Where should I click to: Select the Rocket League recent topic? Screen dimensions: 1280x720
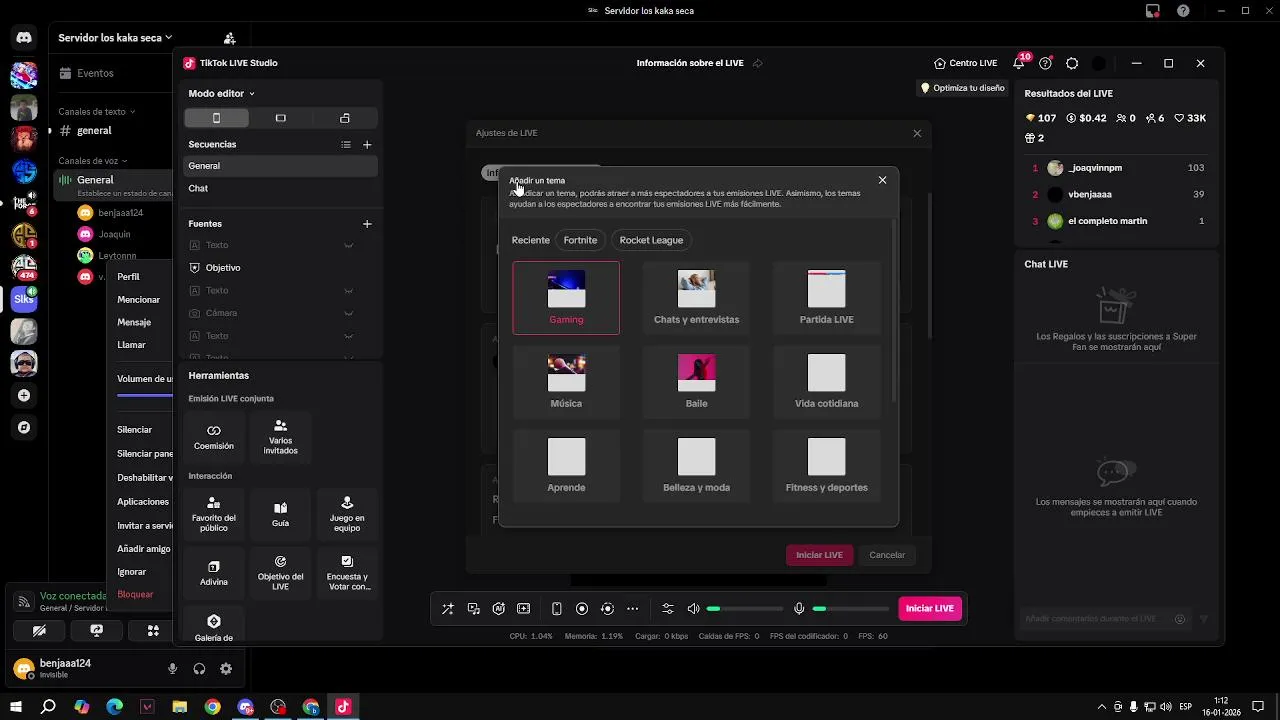point(651,240)
